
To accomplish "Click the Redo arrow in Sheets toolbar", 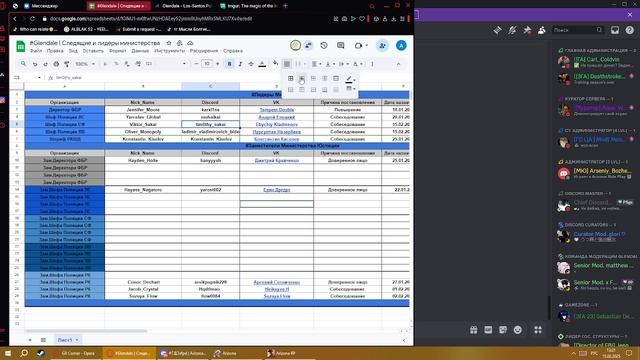I will coord(45,64).
